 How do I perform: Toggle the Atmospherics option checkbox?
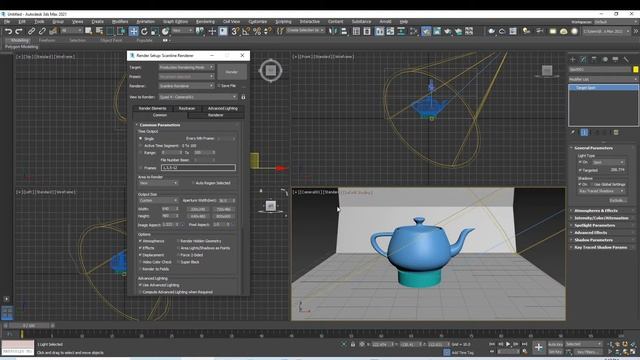141,241
